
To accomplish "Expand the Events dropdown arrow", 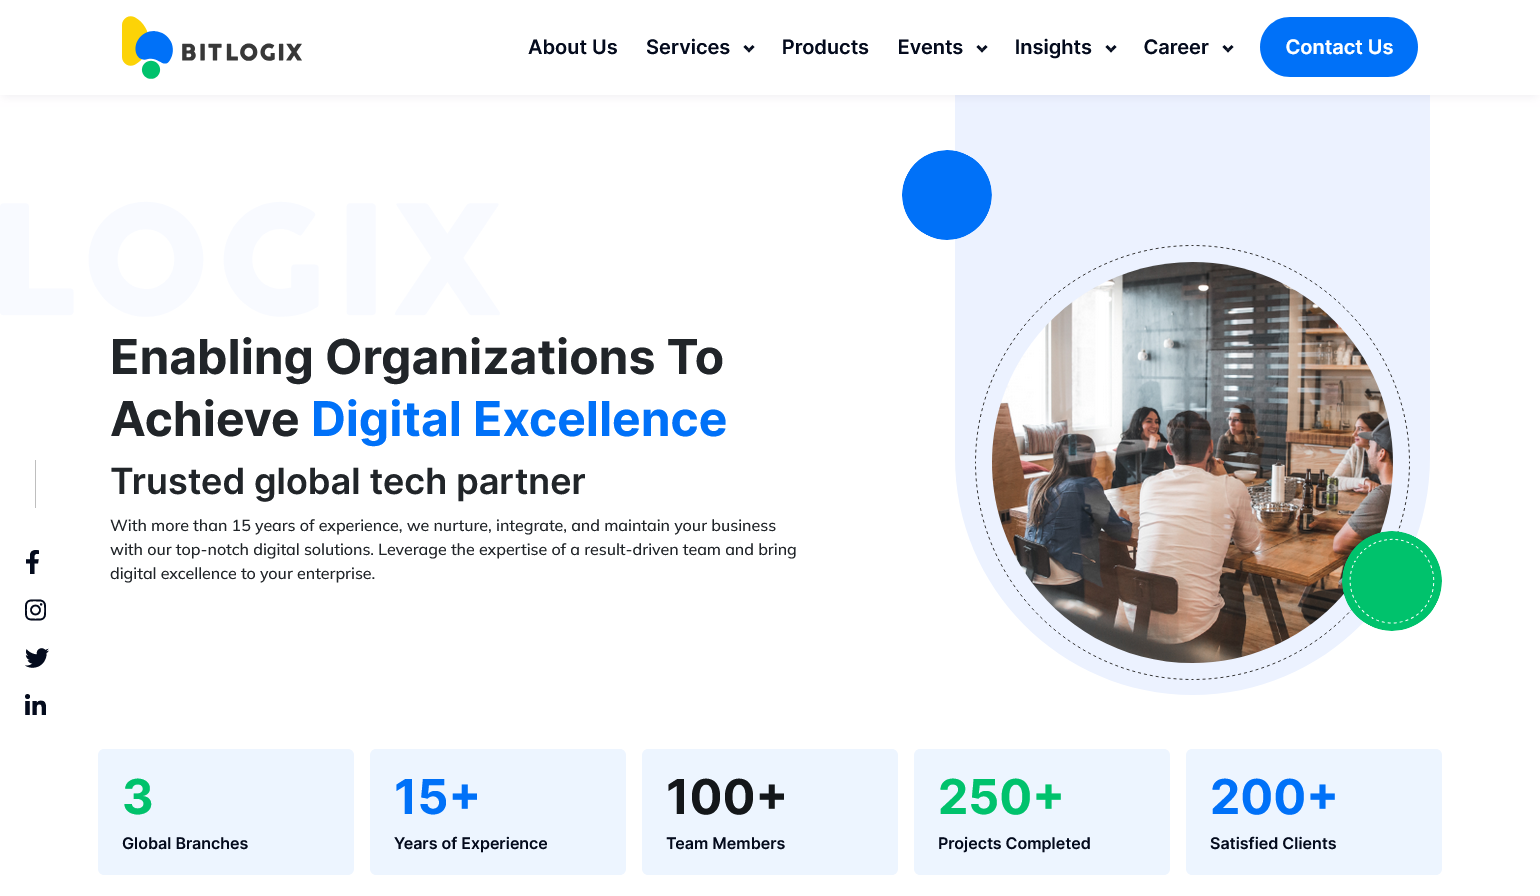I will [981, 49].
